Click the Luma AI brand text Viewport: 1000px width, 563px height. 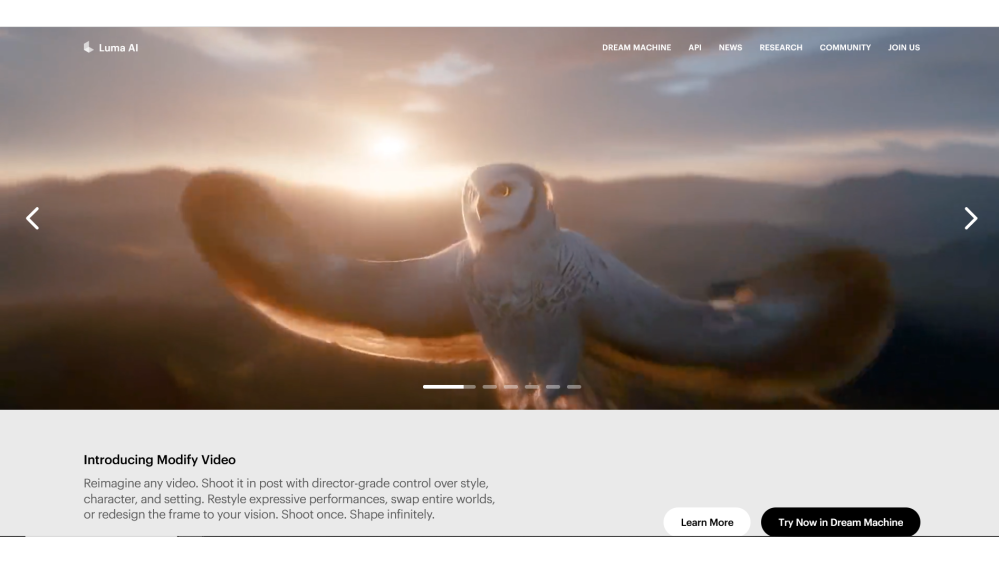(x=118, y=47)
